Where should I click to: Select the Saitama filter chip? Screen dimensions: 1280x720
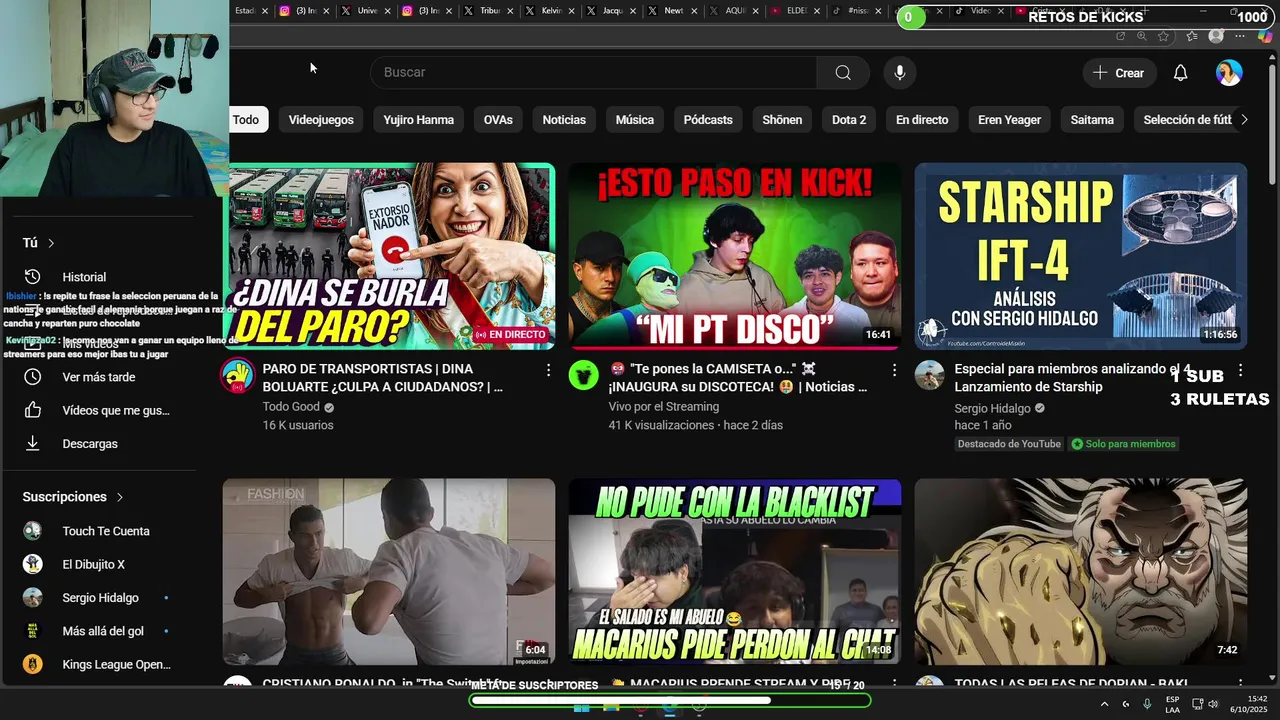coord(1092,120)
